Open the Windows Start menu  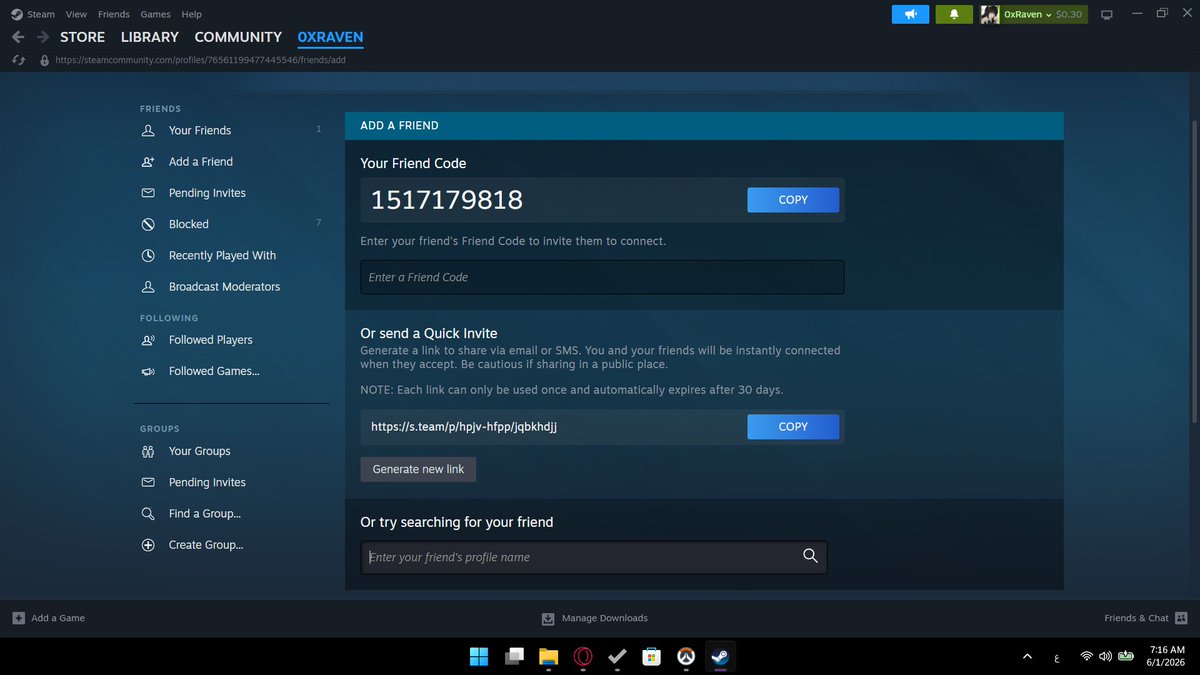tap(479, 657)
